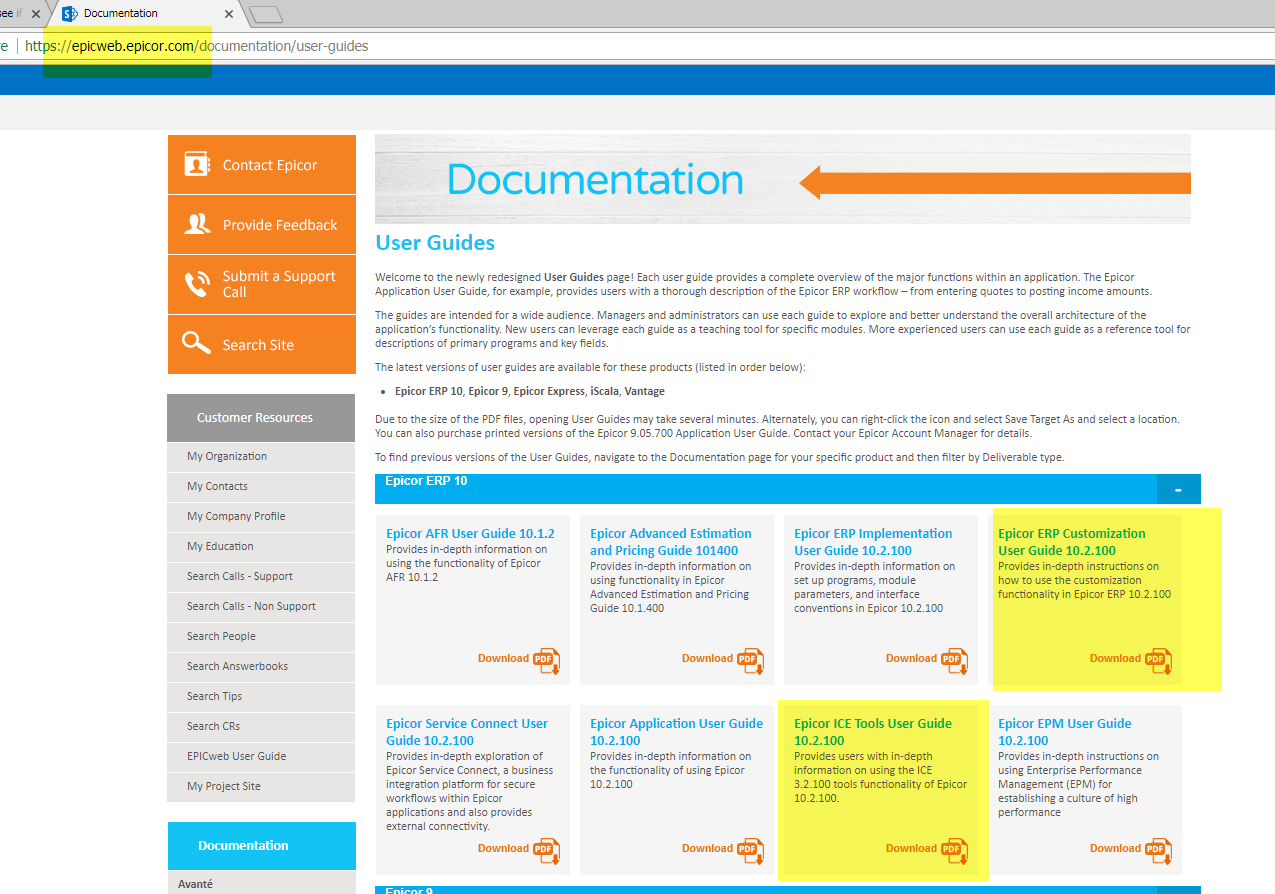Open EPICweb User Guide menu item

coord(261,756)
